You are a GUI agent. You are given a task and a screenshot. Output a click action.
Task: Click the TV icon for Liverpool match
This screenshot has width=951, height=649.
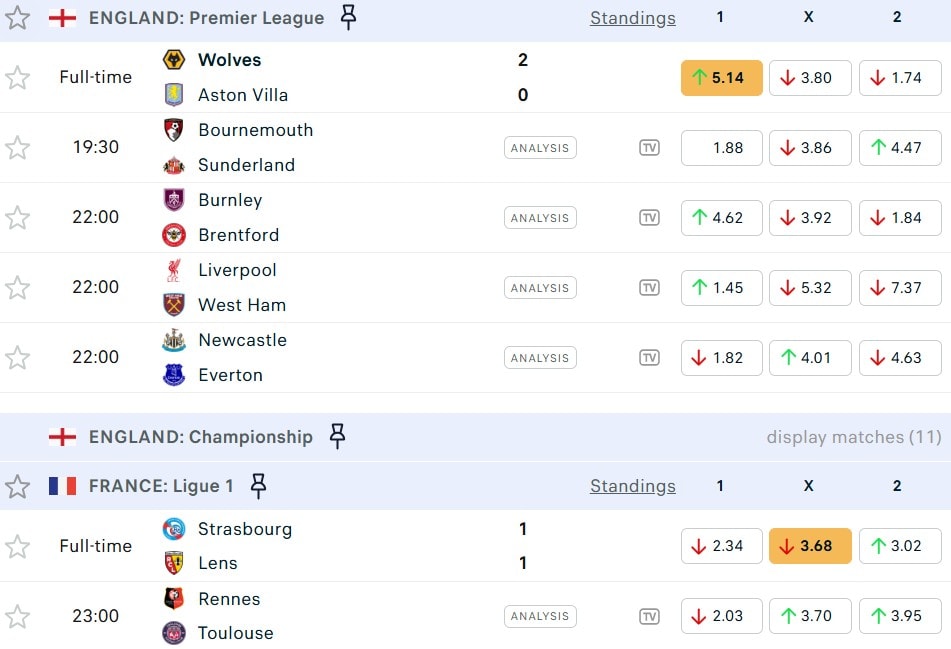pyautogui.click(x=650, y=288)
